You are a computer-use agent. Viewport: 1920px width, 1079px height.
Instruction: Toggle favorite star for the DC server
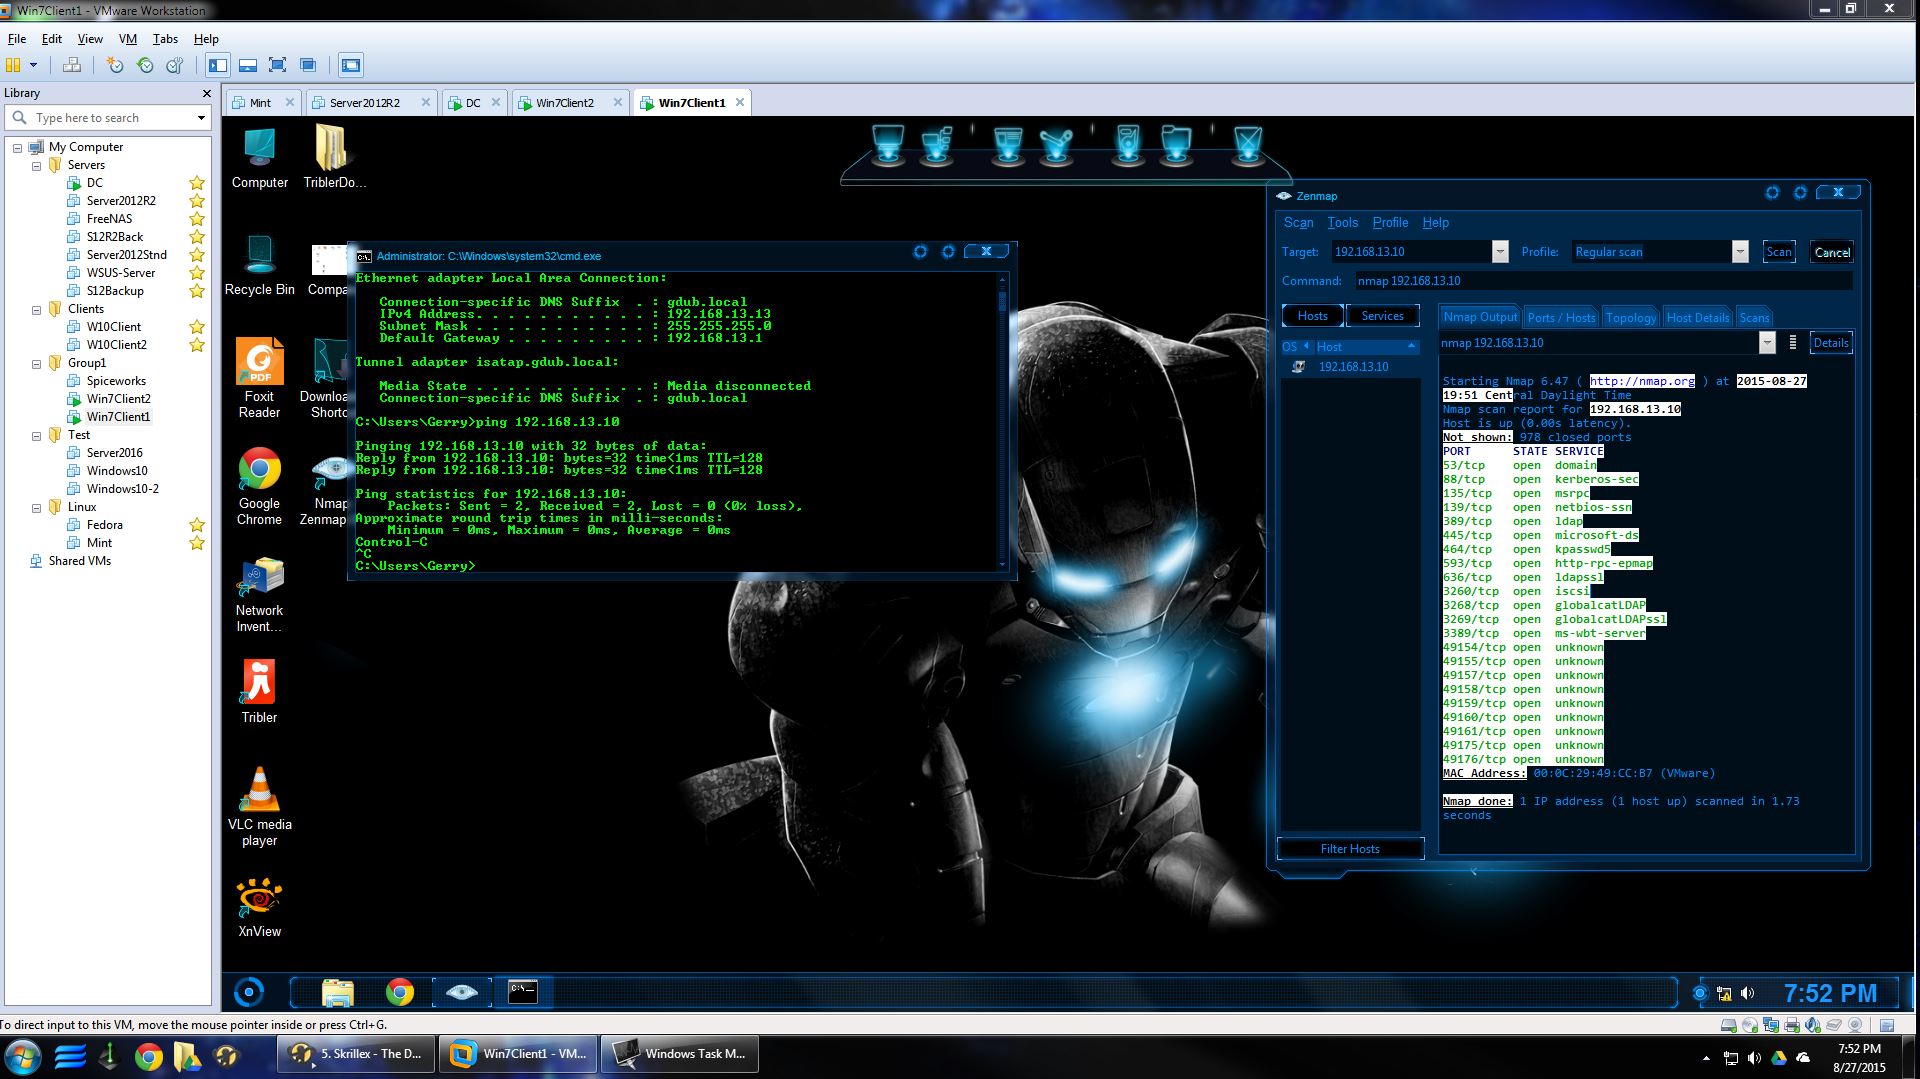point(197,183)
